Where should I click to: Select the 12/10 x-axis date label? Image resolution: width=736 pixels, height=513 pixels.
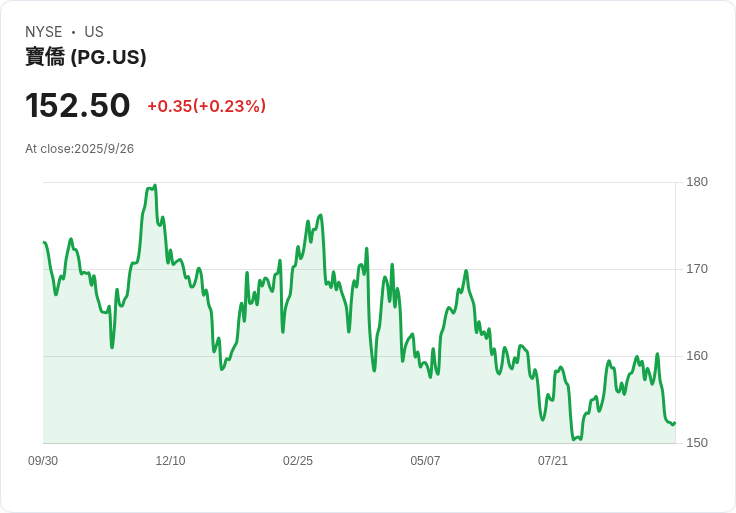pyautogui.click(x=170, y=461)
